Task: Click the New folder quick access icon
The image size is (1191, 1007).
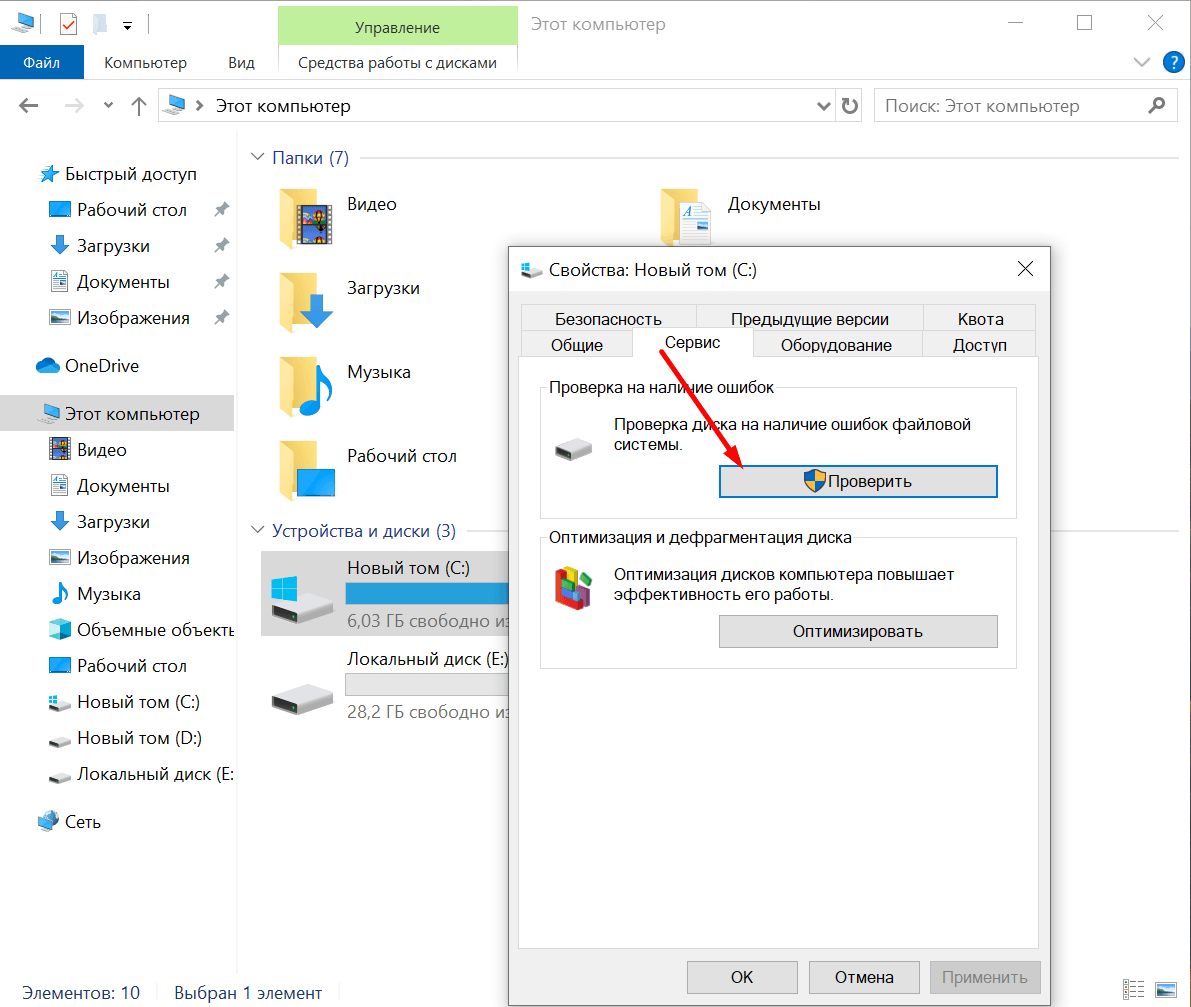Action: click(100, 24)
